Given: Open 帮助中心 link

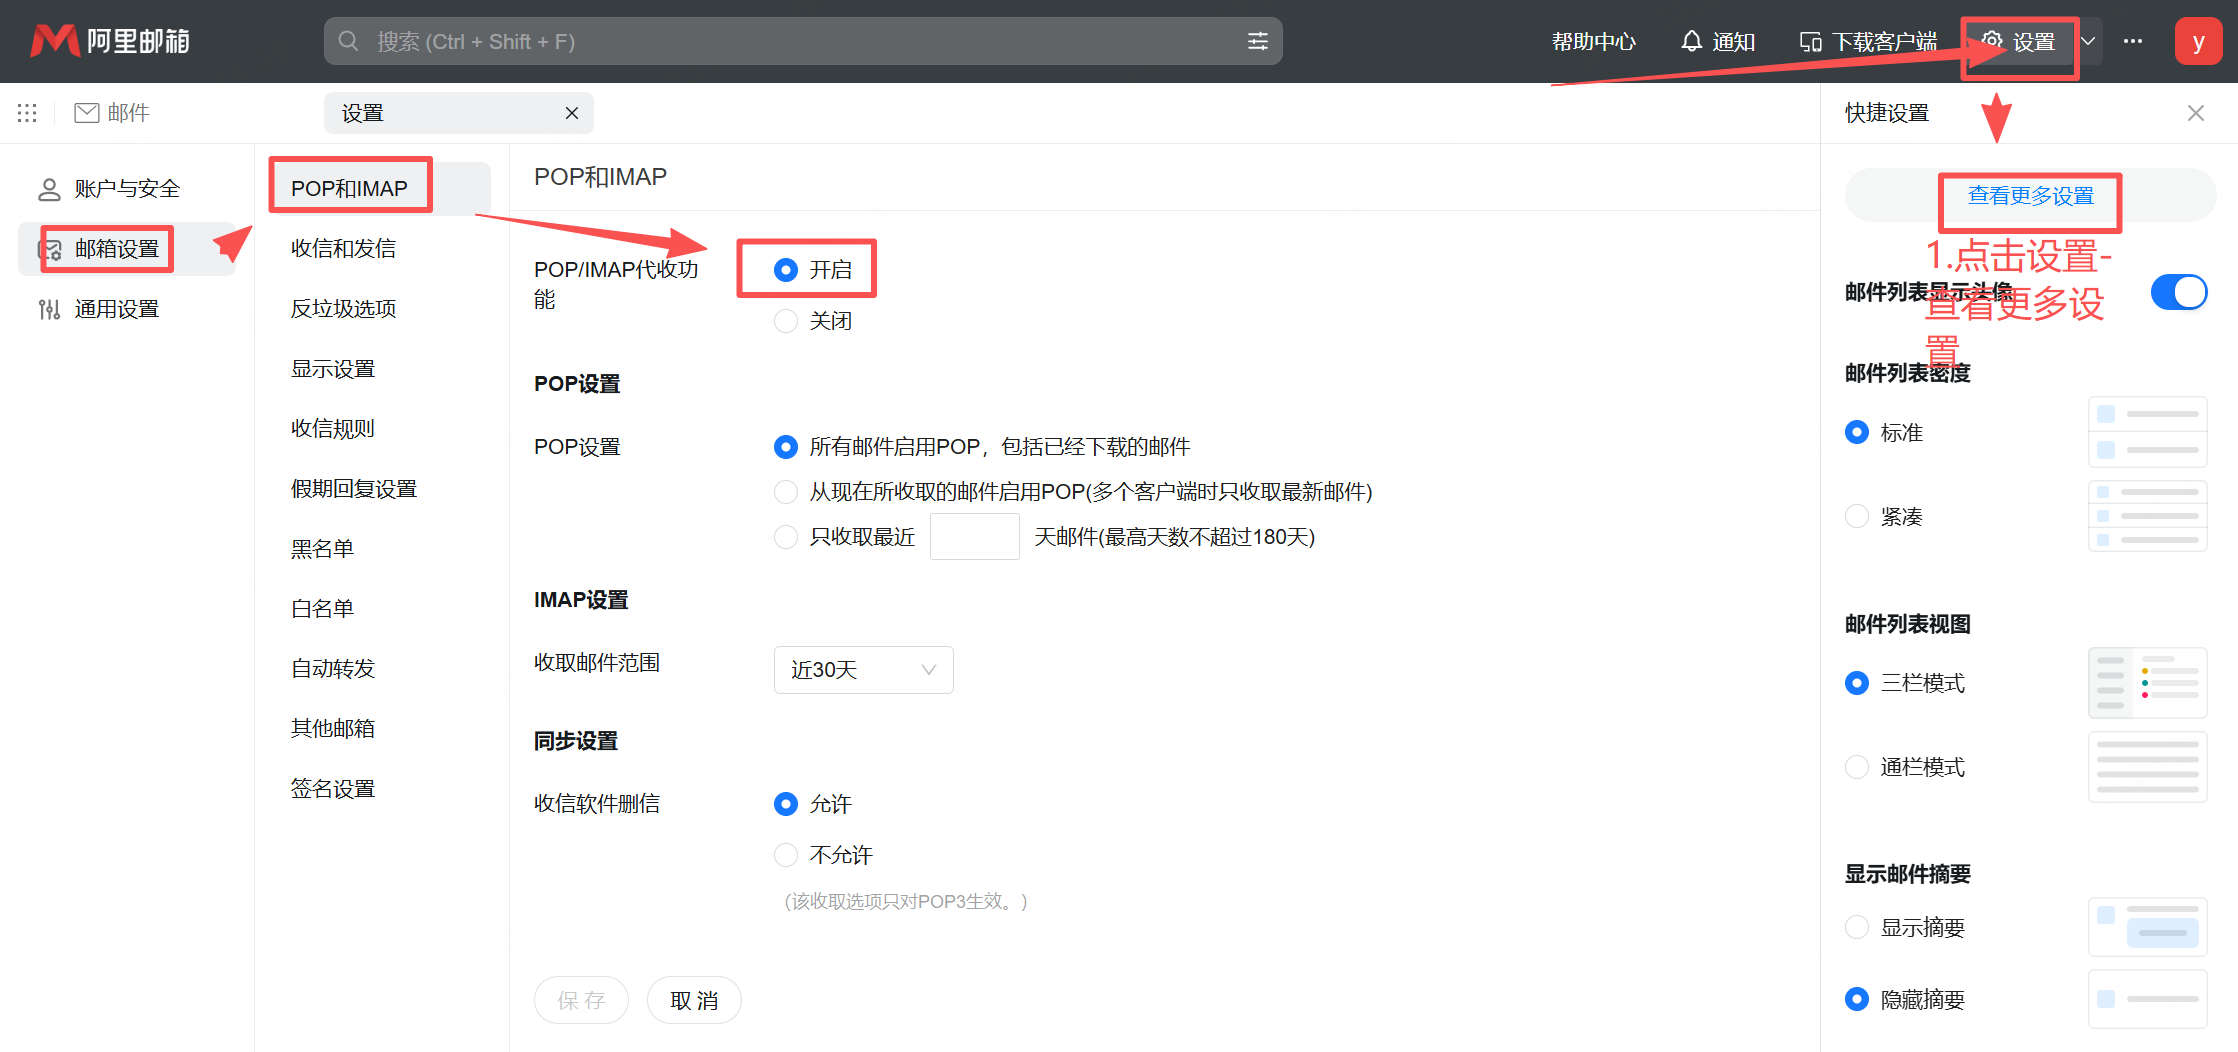Looking at the screenshot, I should [1594, 41].
